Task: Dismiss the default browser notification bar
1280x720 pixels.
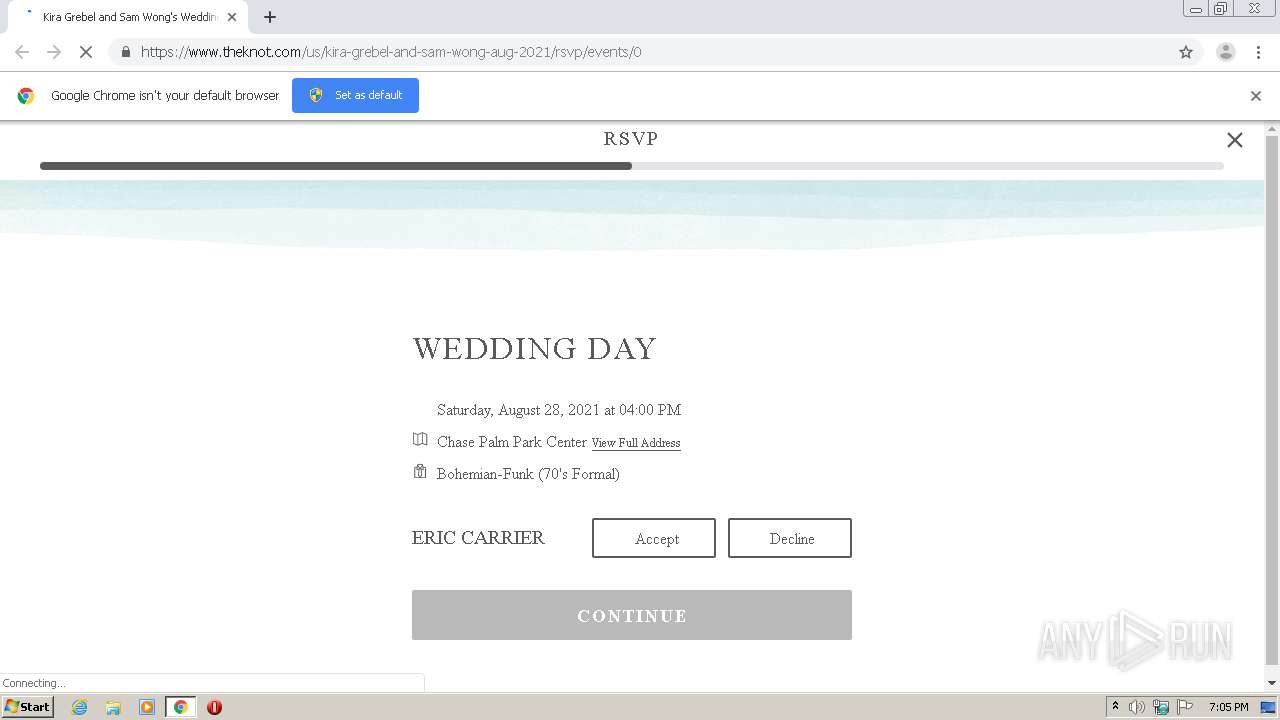Action: (1256, 96)
